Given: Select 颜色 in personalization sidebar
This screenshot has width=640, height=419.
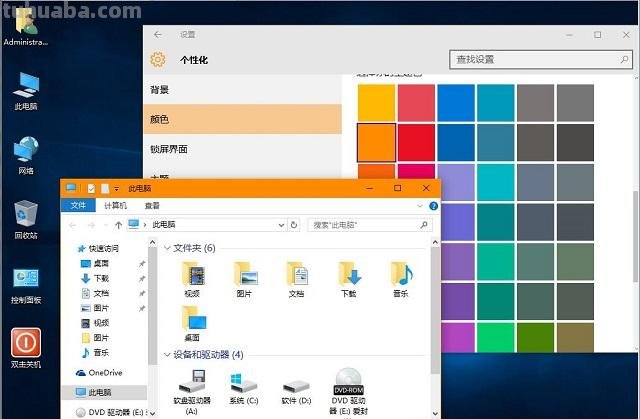Looking at the screenshot, I should pyautogui.click(x=242, y=119).
